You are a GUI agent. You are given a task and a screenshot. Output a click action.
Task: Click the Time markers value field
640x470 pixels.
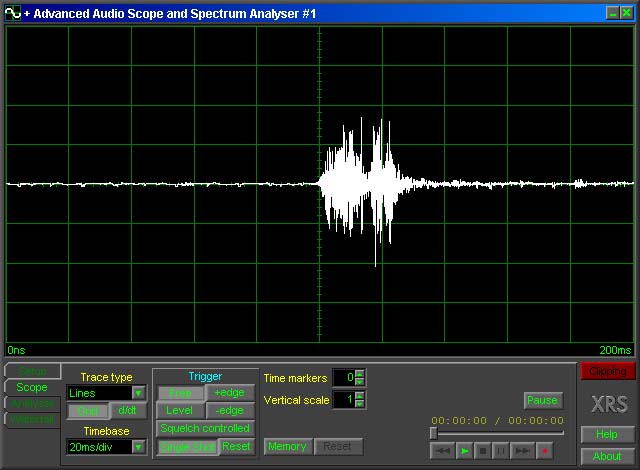click(344, 377)
